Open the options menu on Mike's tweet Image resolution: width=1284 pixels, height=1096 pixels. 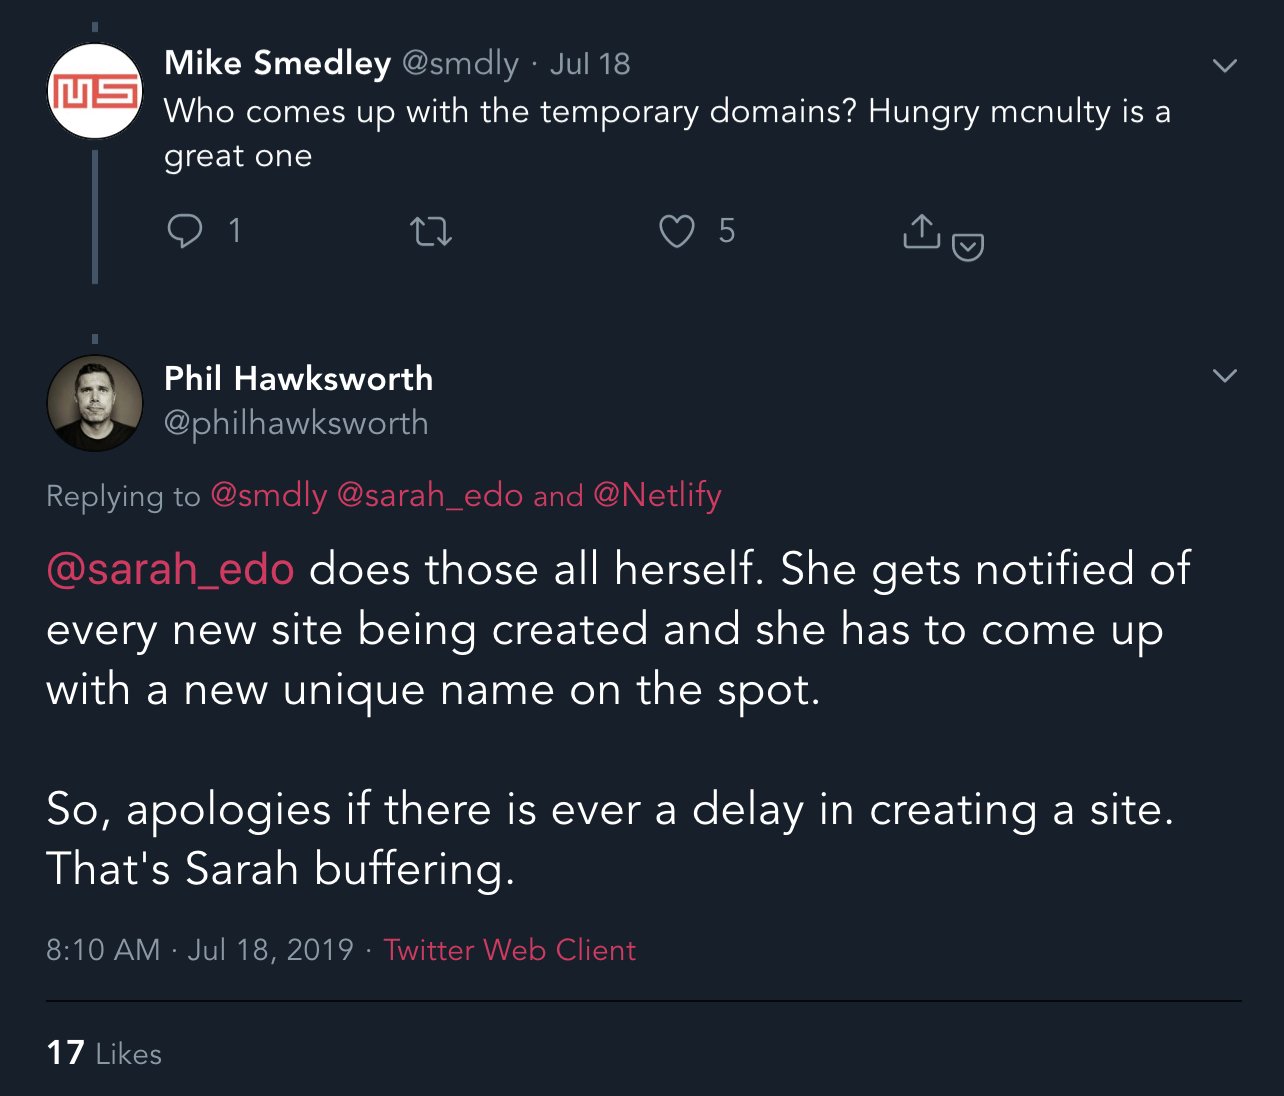tap(1224, 65)
